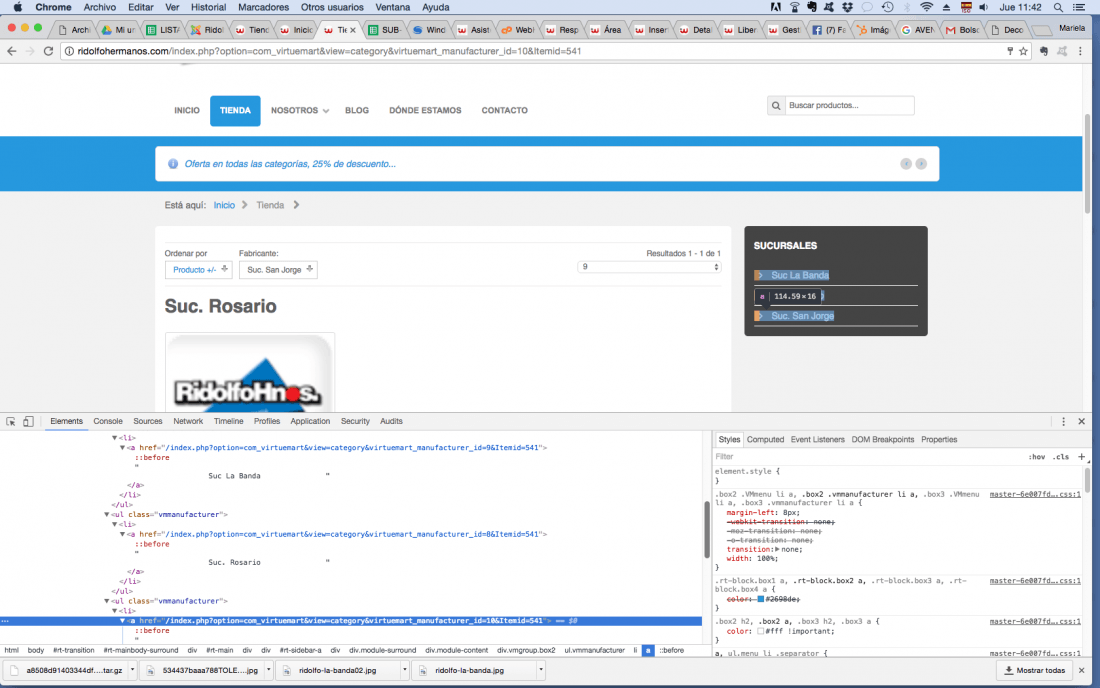Screen dimensions: 1100x688
Task: Open the Event Listeners tab
Action: click(817, 440)
